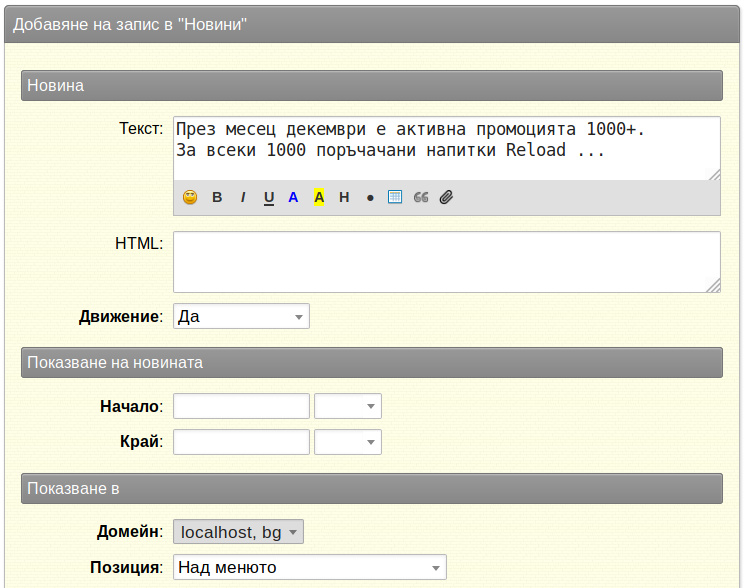Click into the HTML text area
Viewport: 744px width, 588px height.
[x=447, y=262]
